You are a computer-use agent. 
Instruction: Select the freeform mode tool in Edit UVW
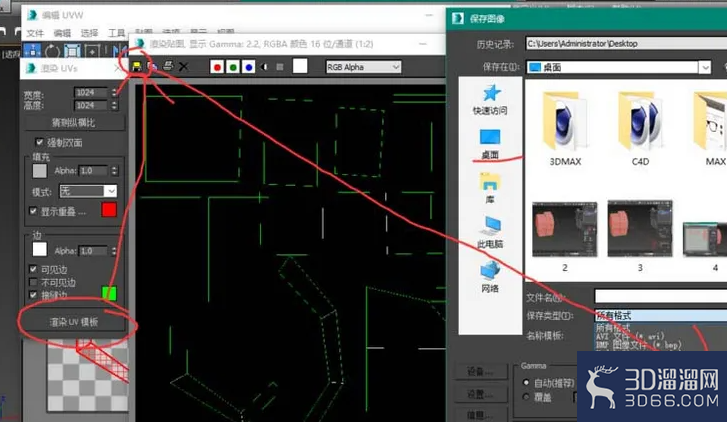coord(92,51)
